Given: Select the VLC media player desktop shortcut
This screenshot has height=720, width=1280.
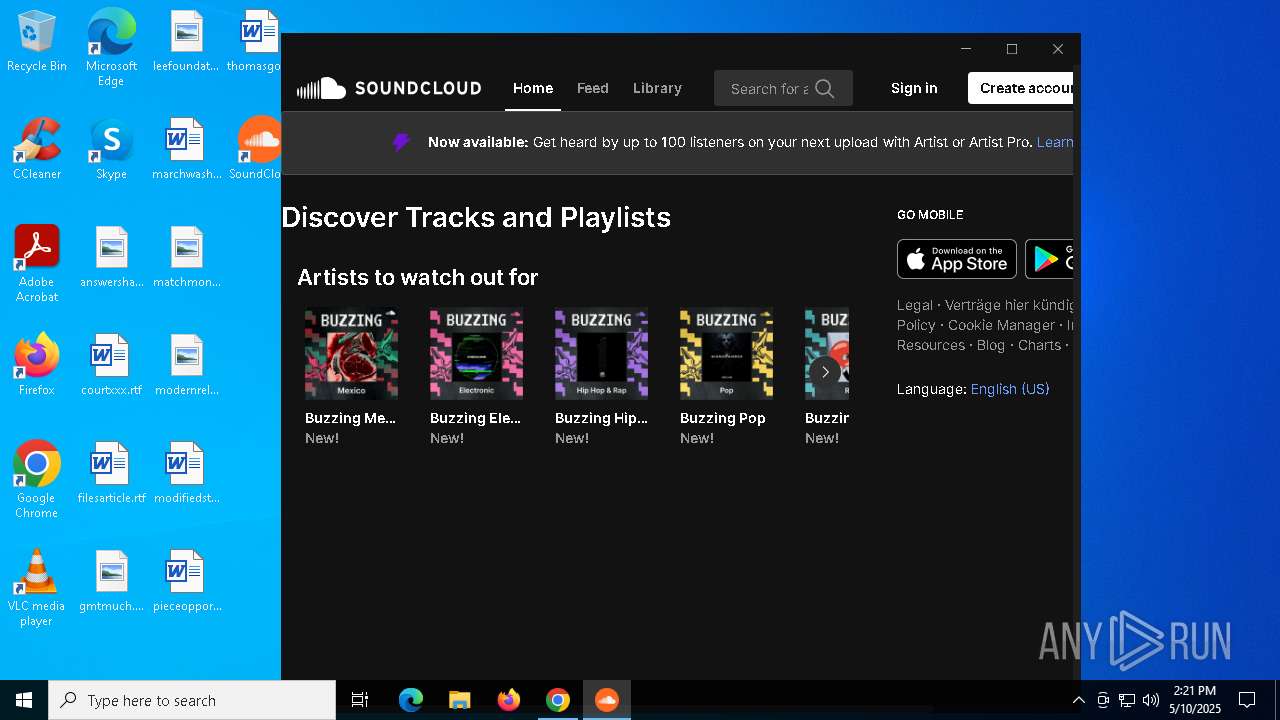Looking at the screenshot, I should click(37, 587).
